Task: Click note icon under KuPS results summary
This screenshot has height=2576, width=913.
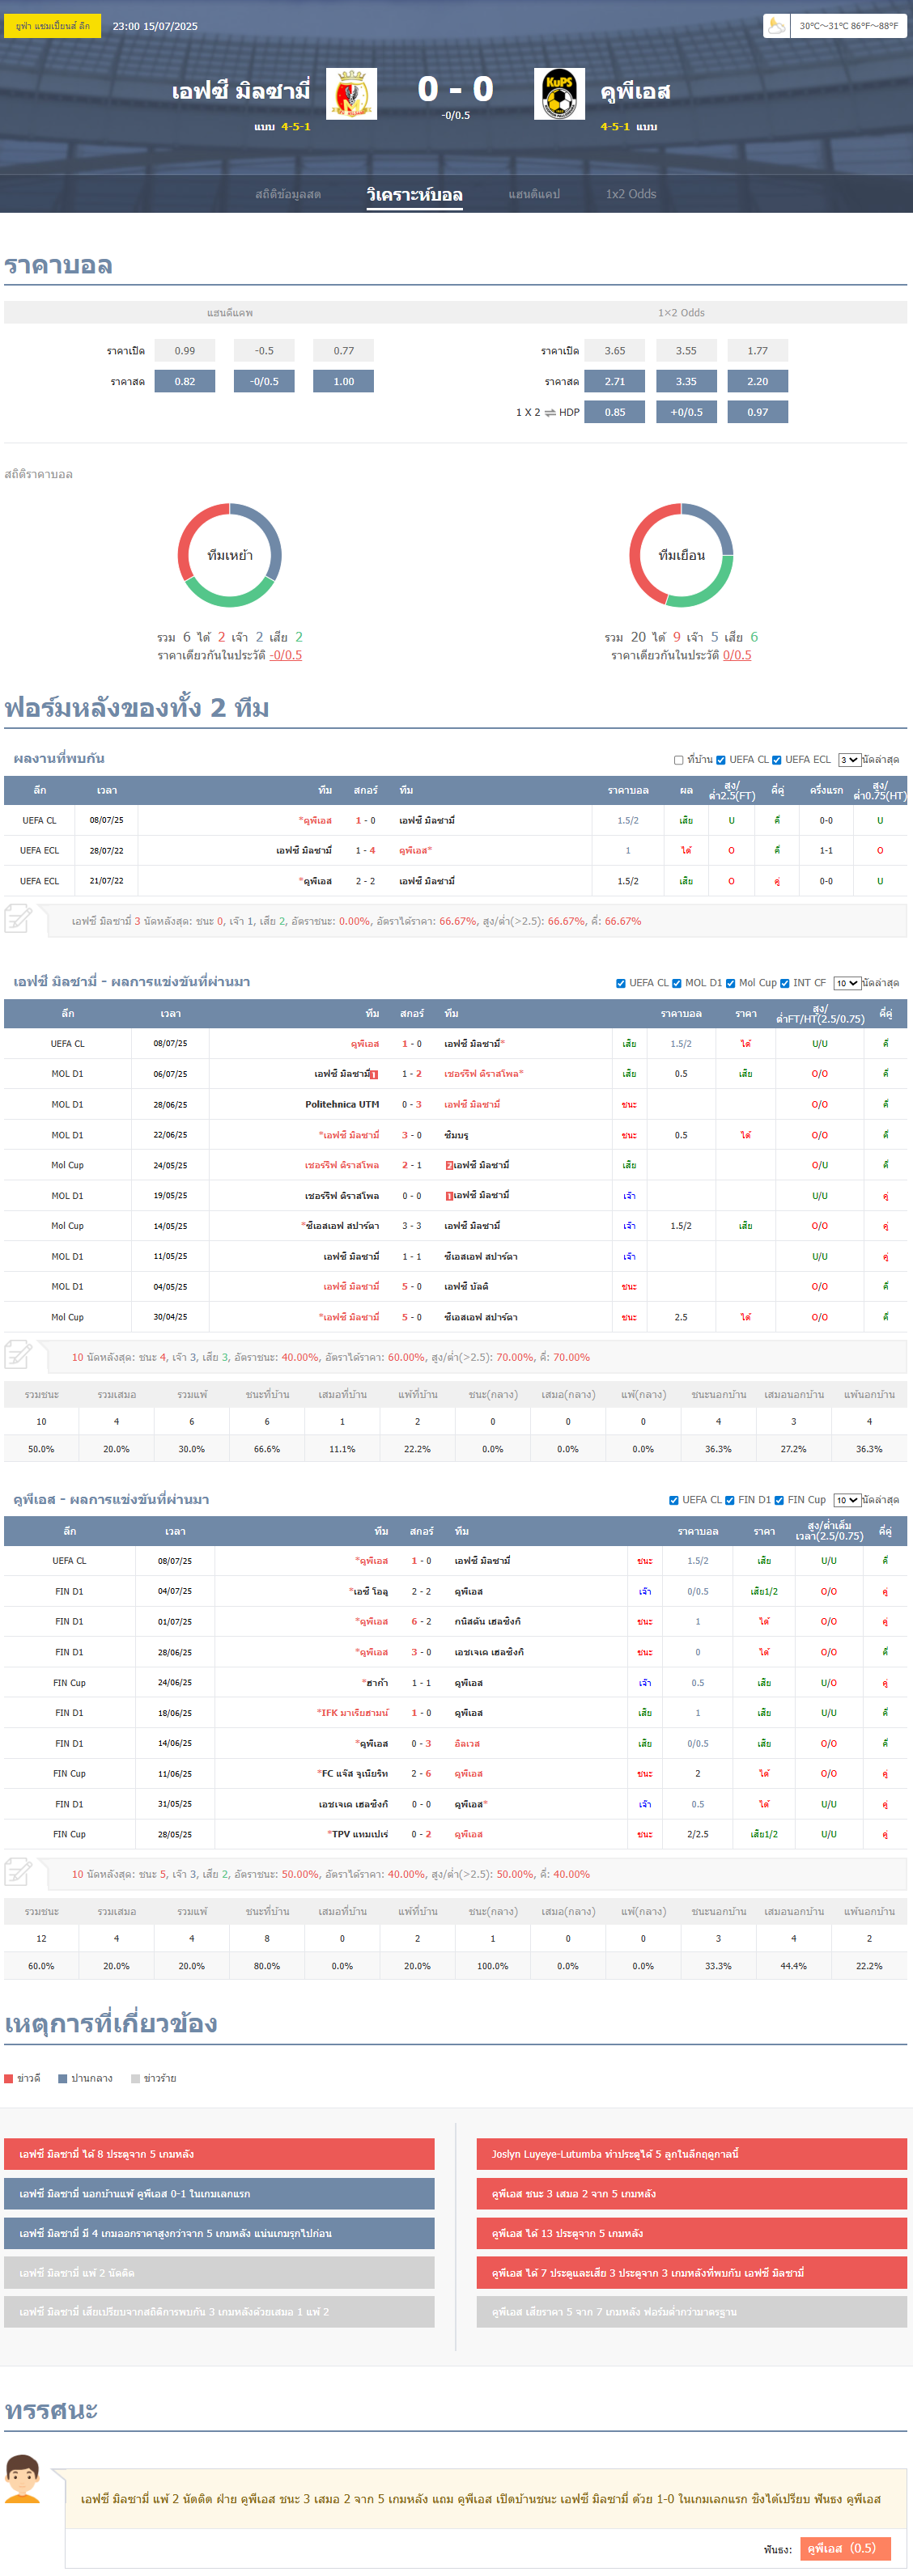Action: point(18,1872)
